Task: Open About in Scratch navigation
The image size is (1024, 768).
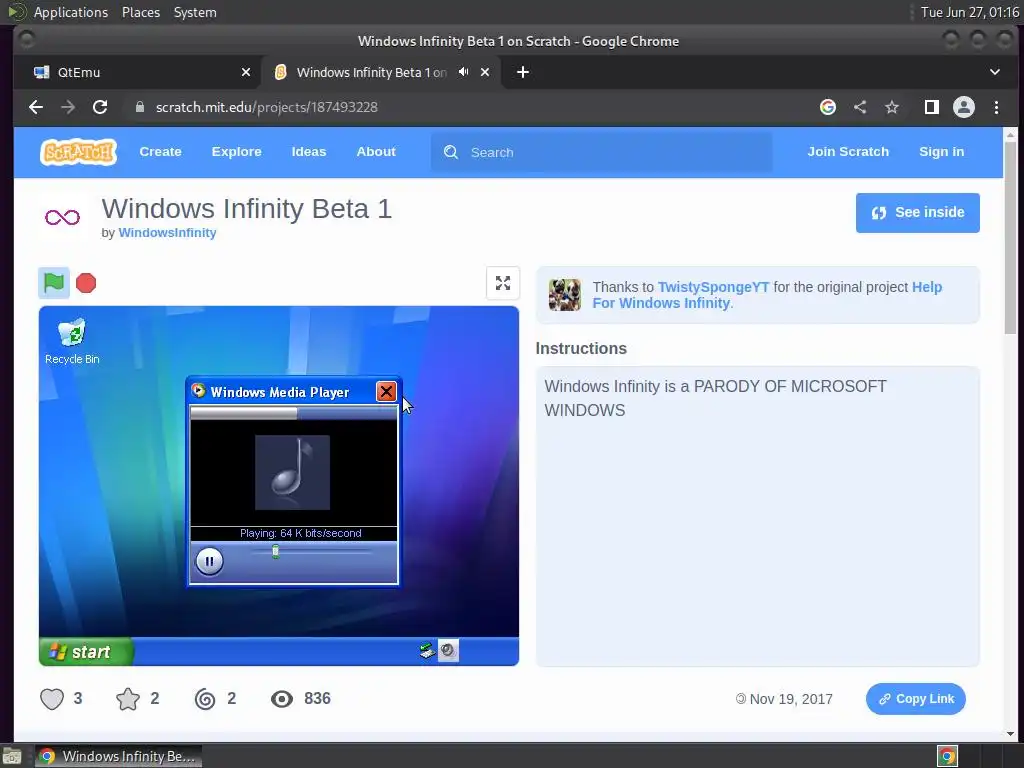Action: (x=376, y=152)
